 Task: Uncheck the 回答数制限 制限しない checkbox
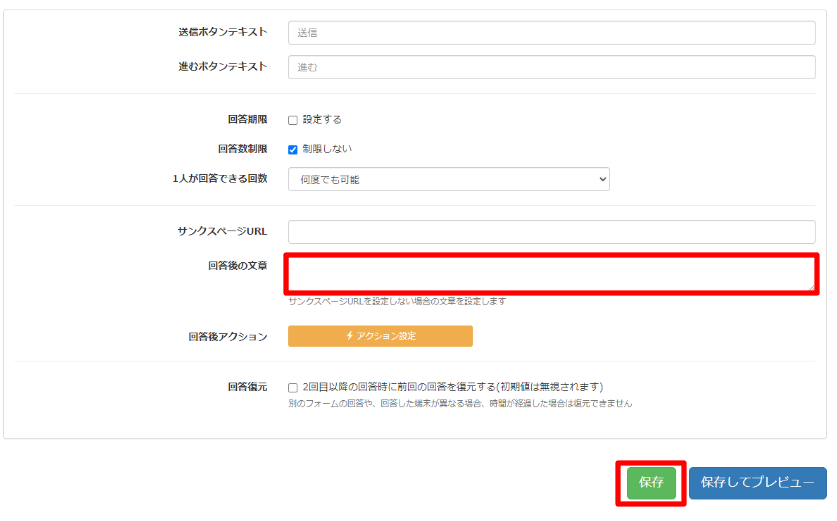pyautogui.click(x=293, y=149)
